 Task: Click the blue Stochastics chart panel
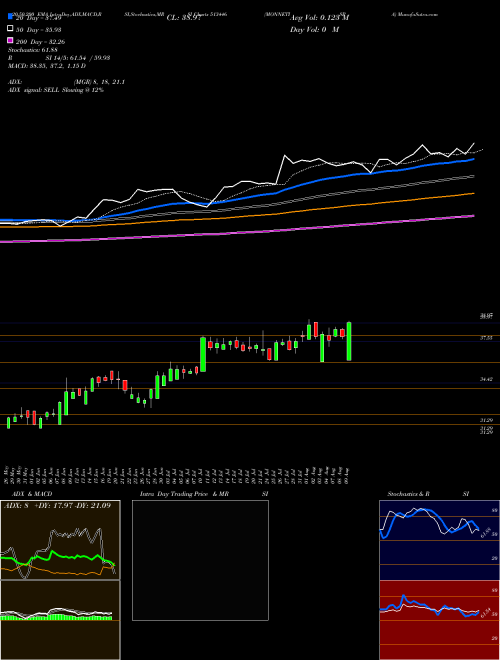[439, 540]
